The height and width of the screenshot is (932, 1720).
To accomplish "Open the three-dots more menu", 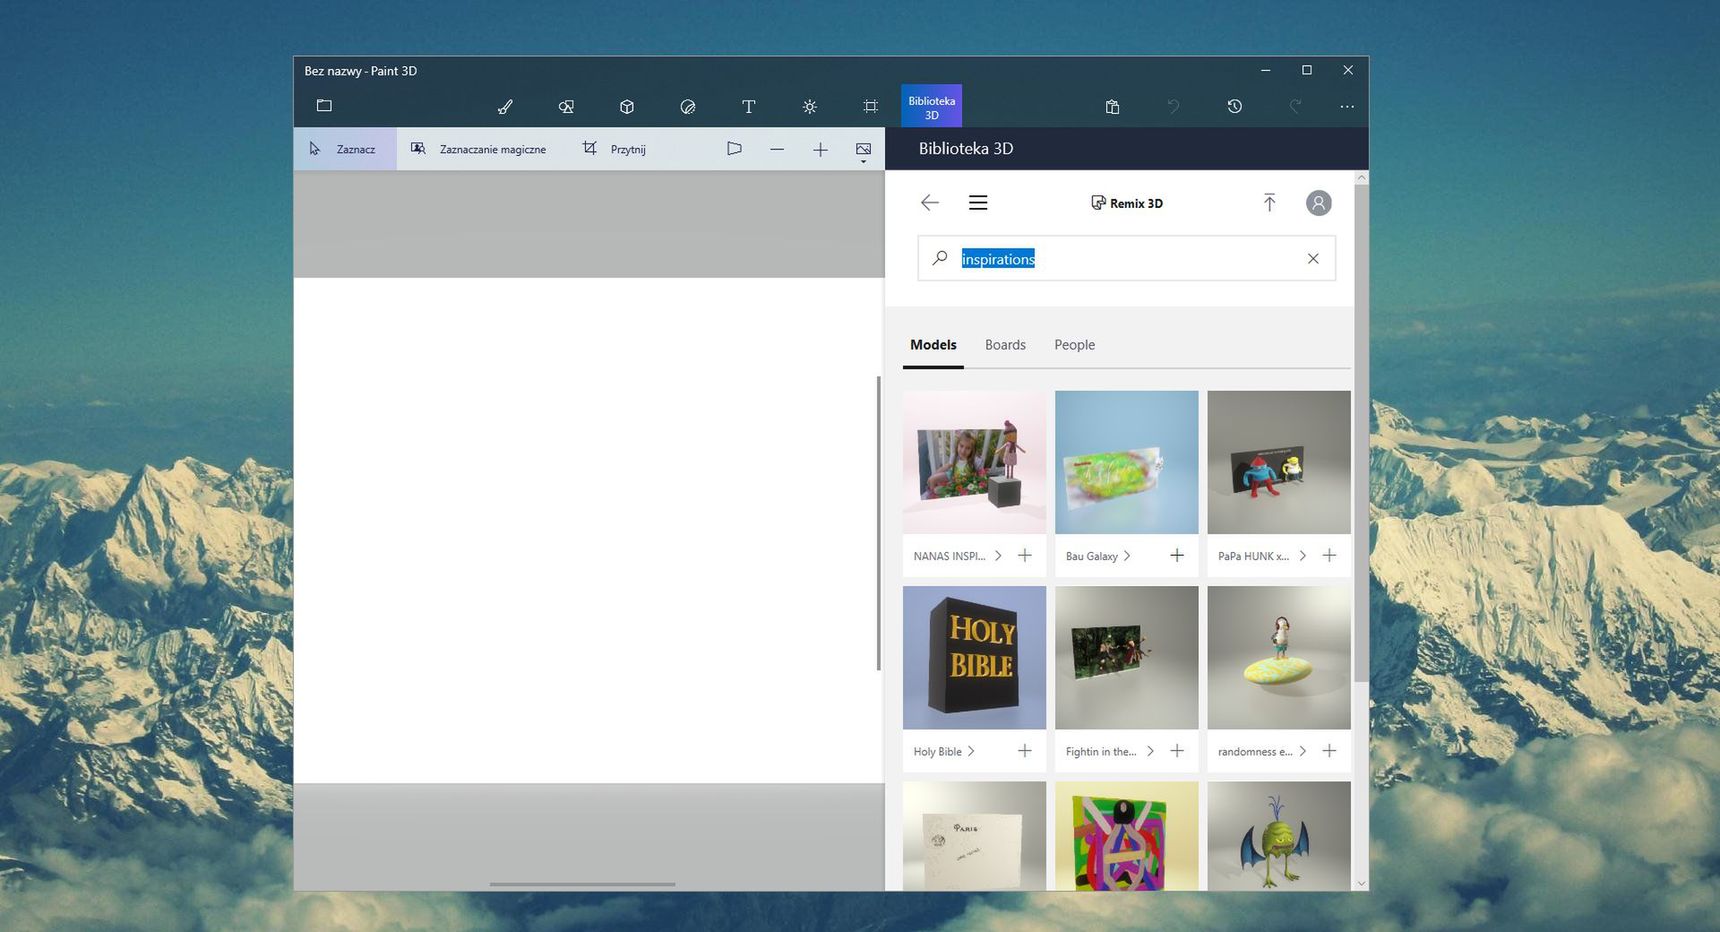I will 1347,106.
